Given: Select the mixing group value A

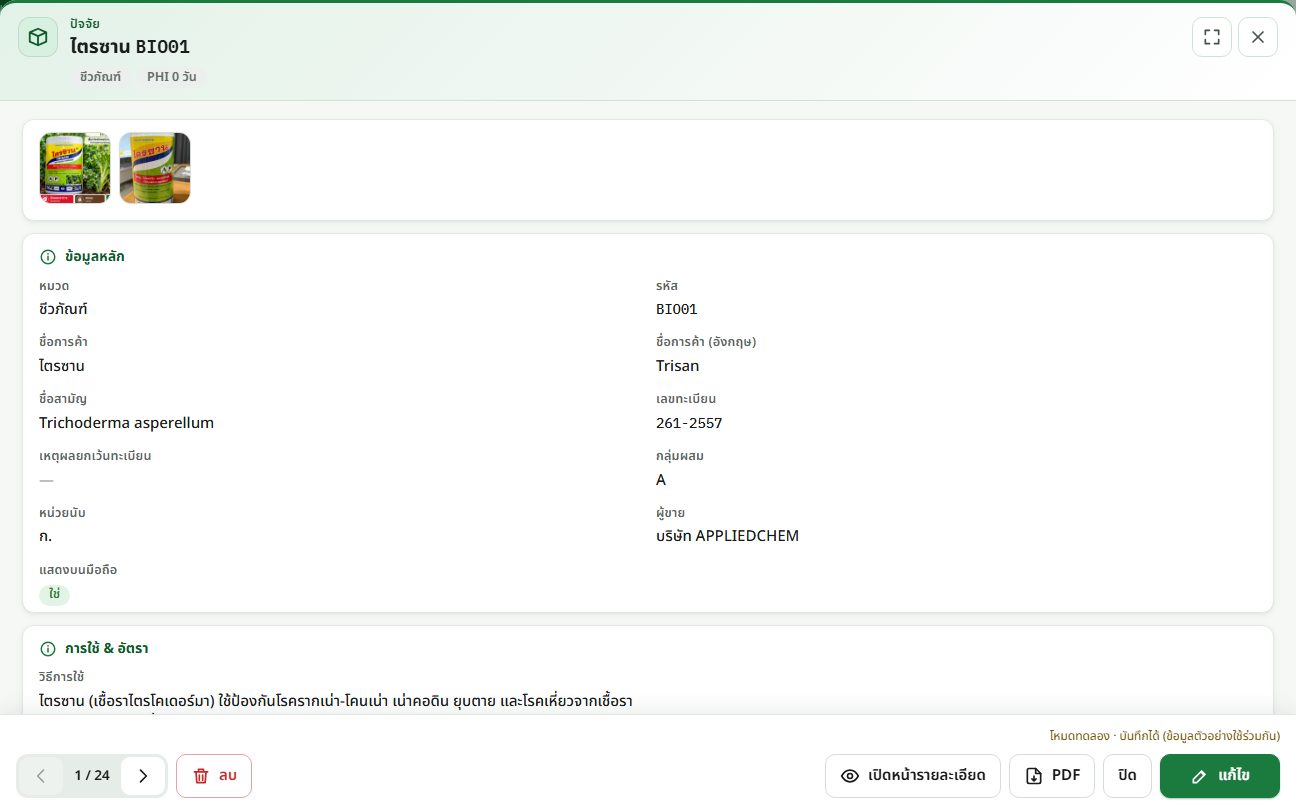Looking at the screenshot, I should 661,480.
